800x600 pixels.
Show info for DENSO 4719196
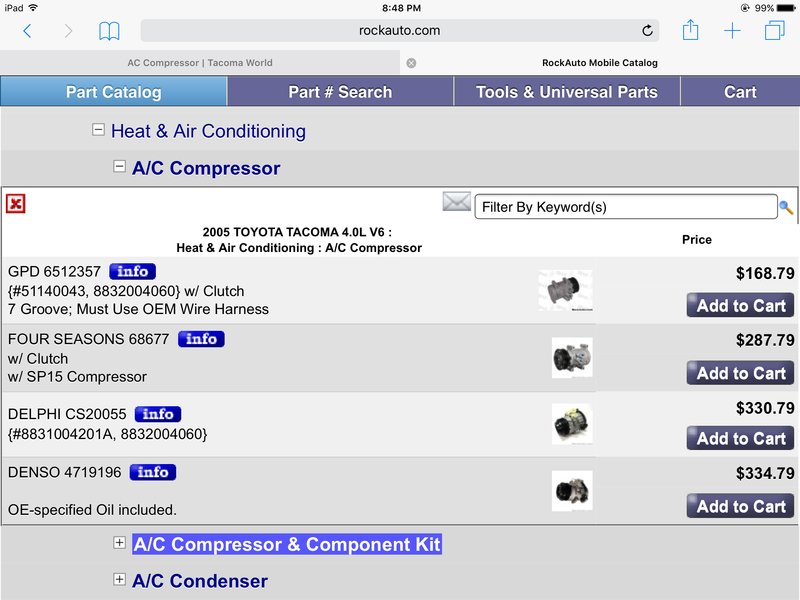[x=153, y=472]
